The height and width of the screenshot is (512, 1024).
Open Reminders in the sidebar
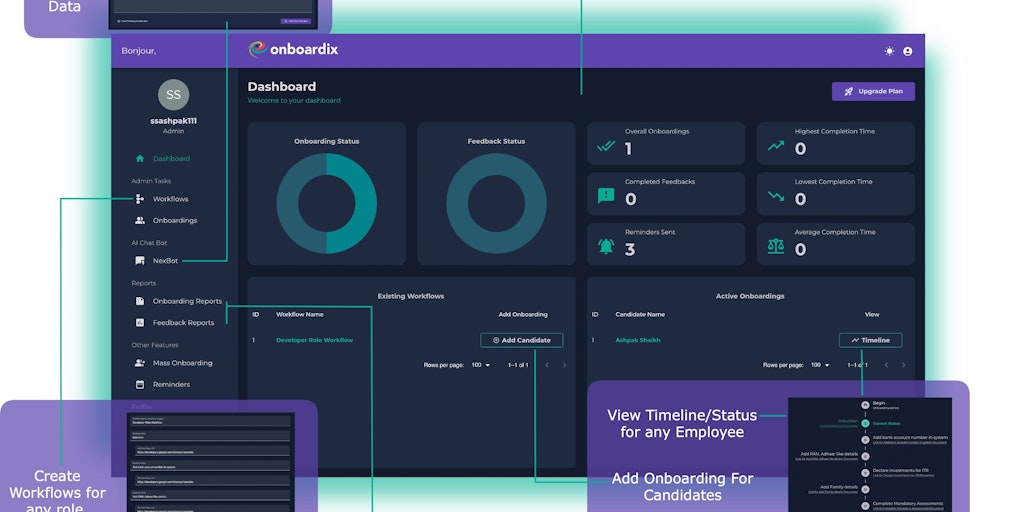pos(171,385)
